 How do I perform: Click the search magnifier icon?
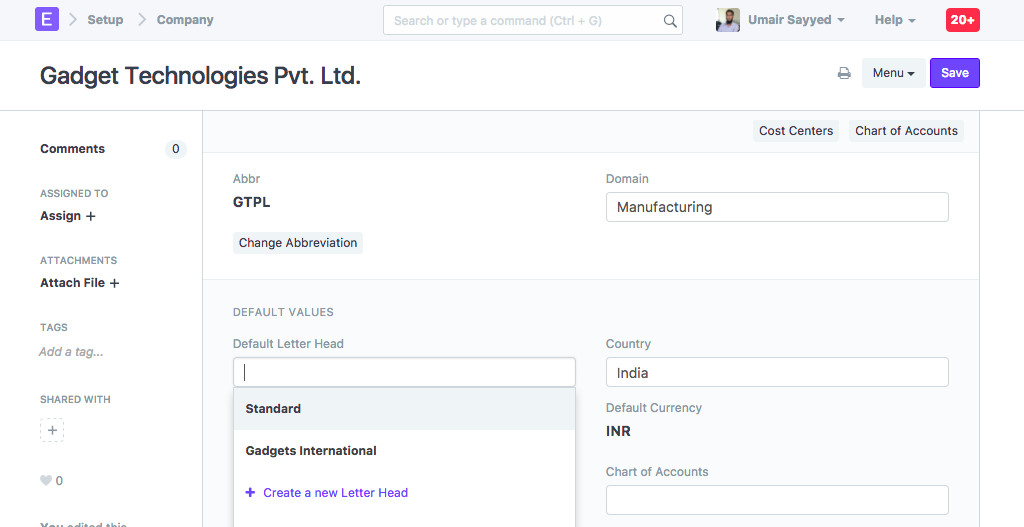coord(670,21)
